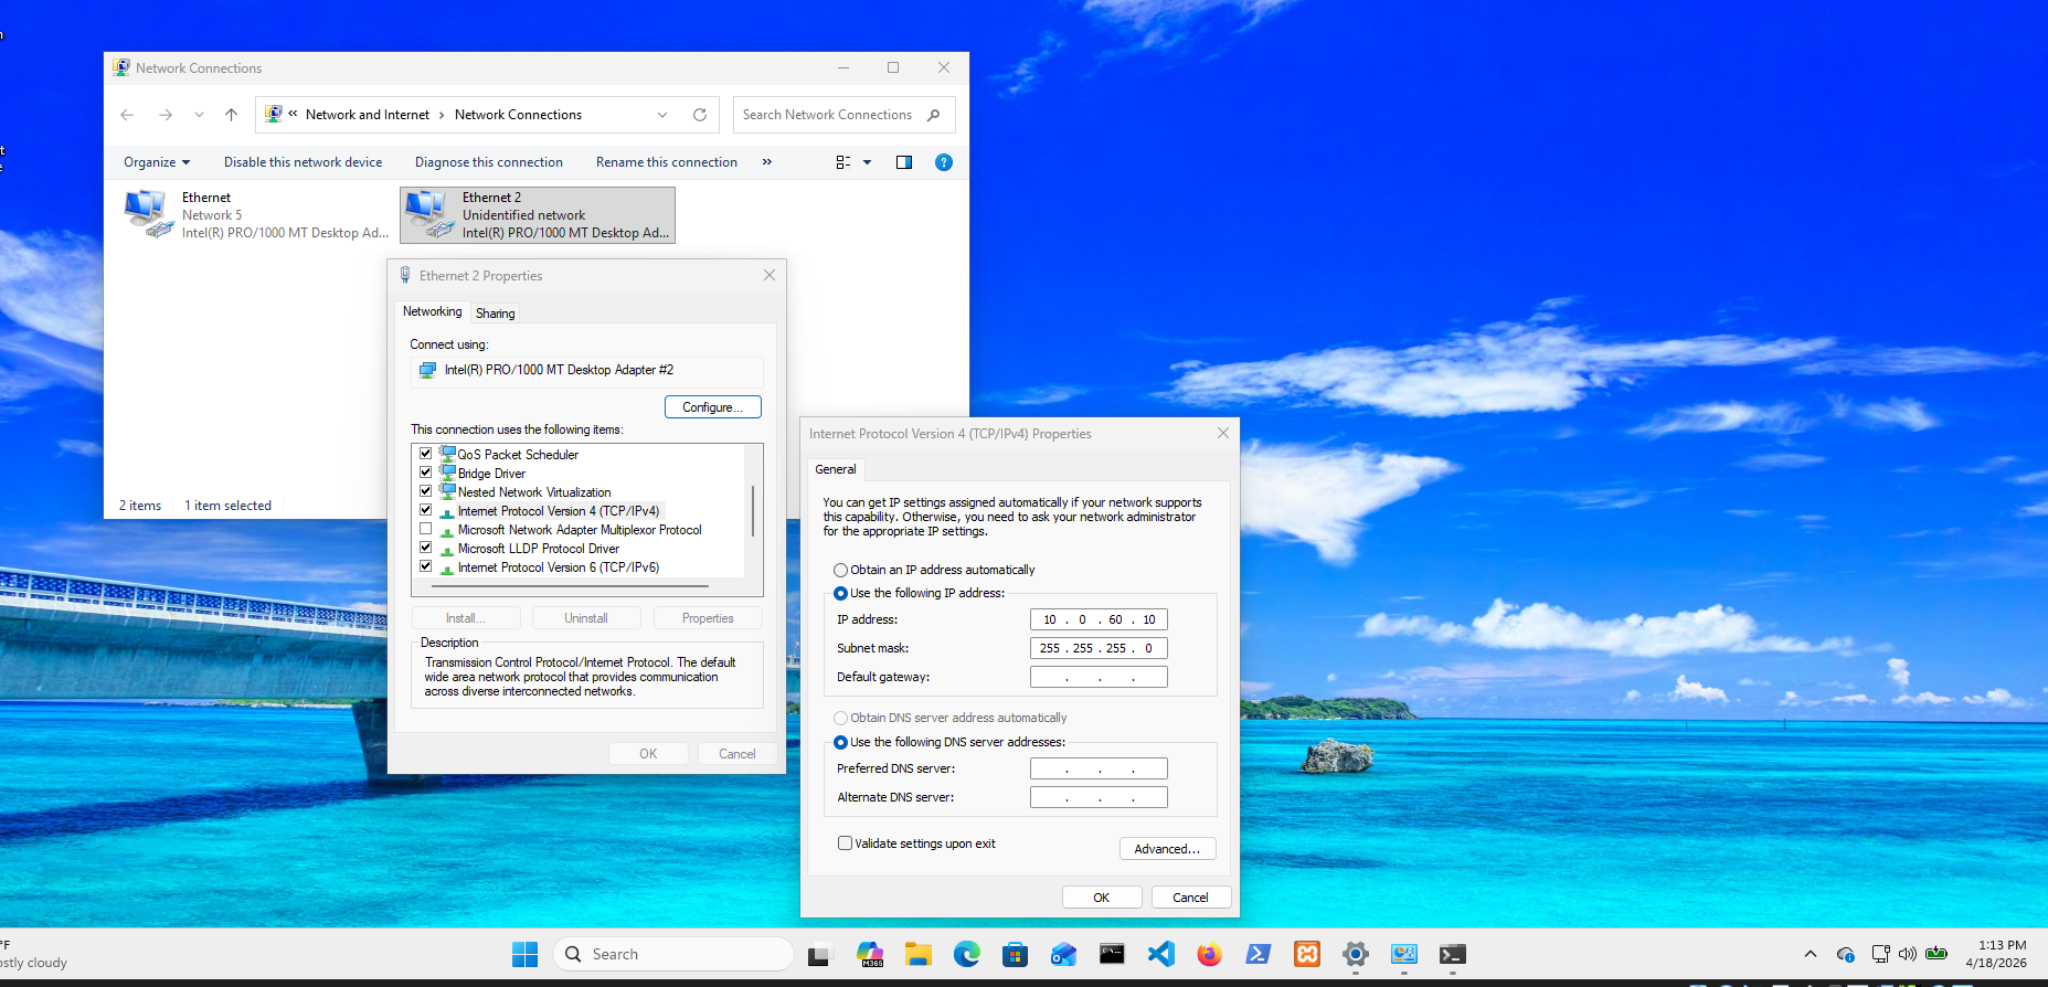Toggle the preview pane icon
The image size is (2048, 987).
pyautogui.click(x=904, y=162)
